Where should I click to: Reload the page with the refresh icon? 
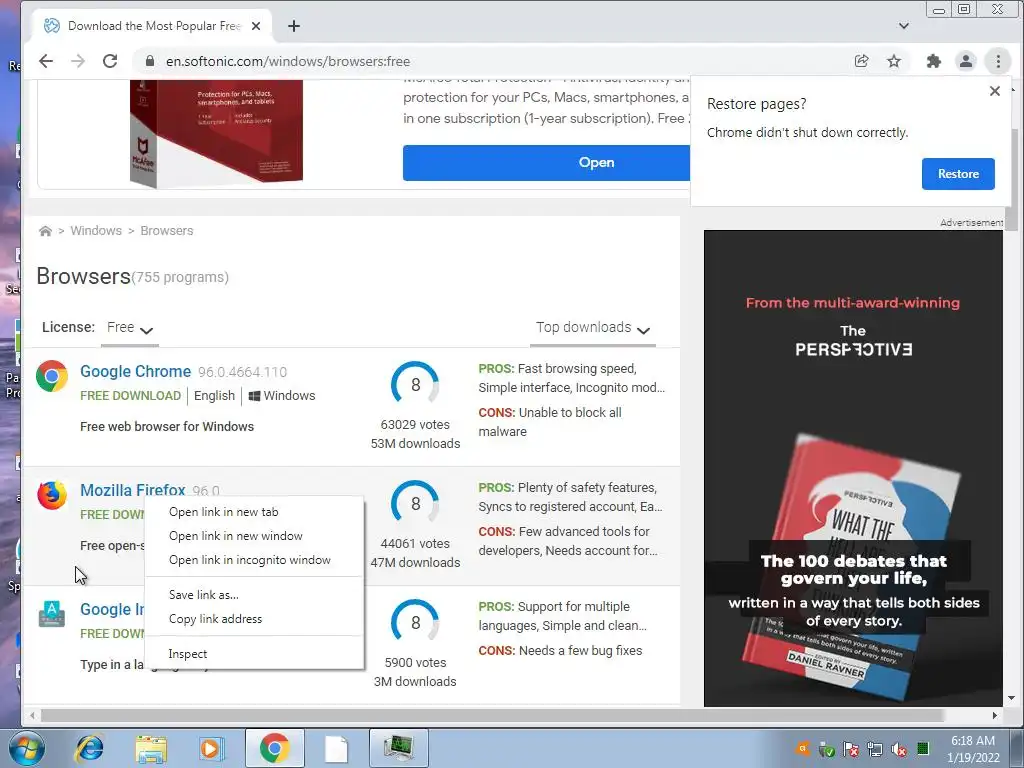110,61
